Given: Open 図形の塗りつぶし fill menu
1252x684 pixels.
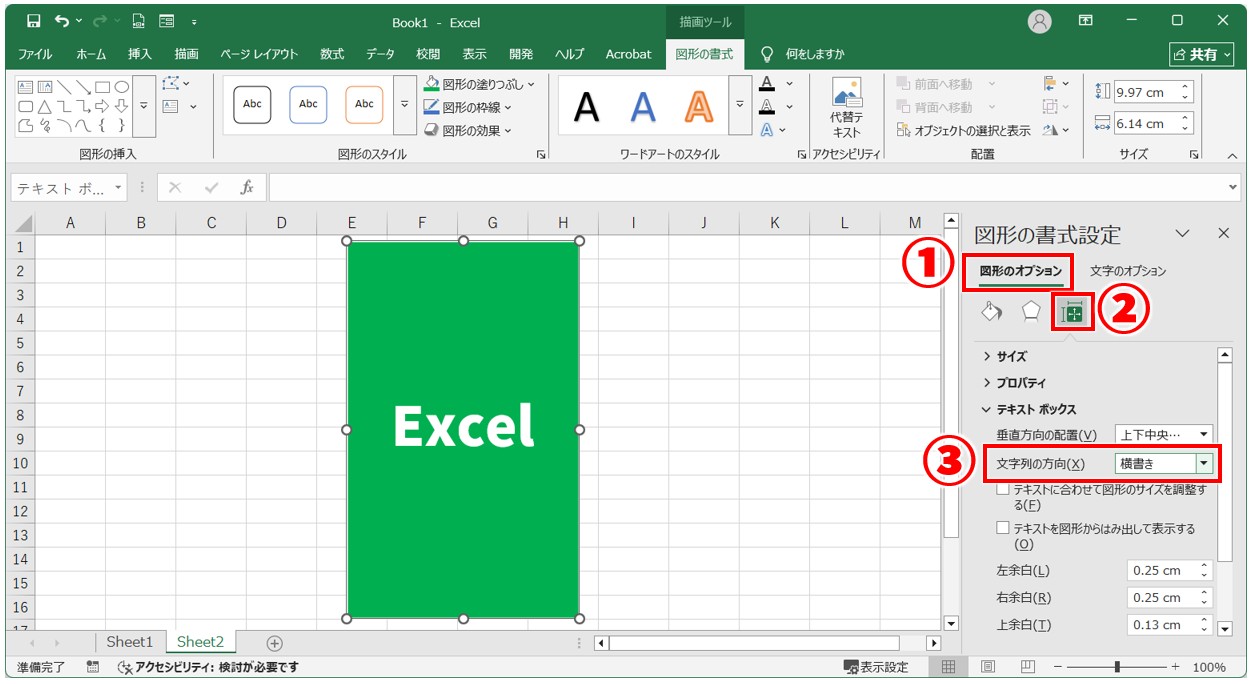Looking at the screenshot, I should tap(479, 84).
